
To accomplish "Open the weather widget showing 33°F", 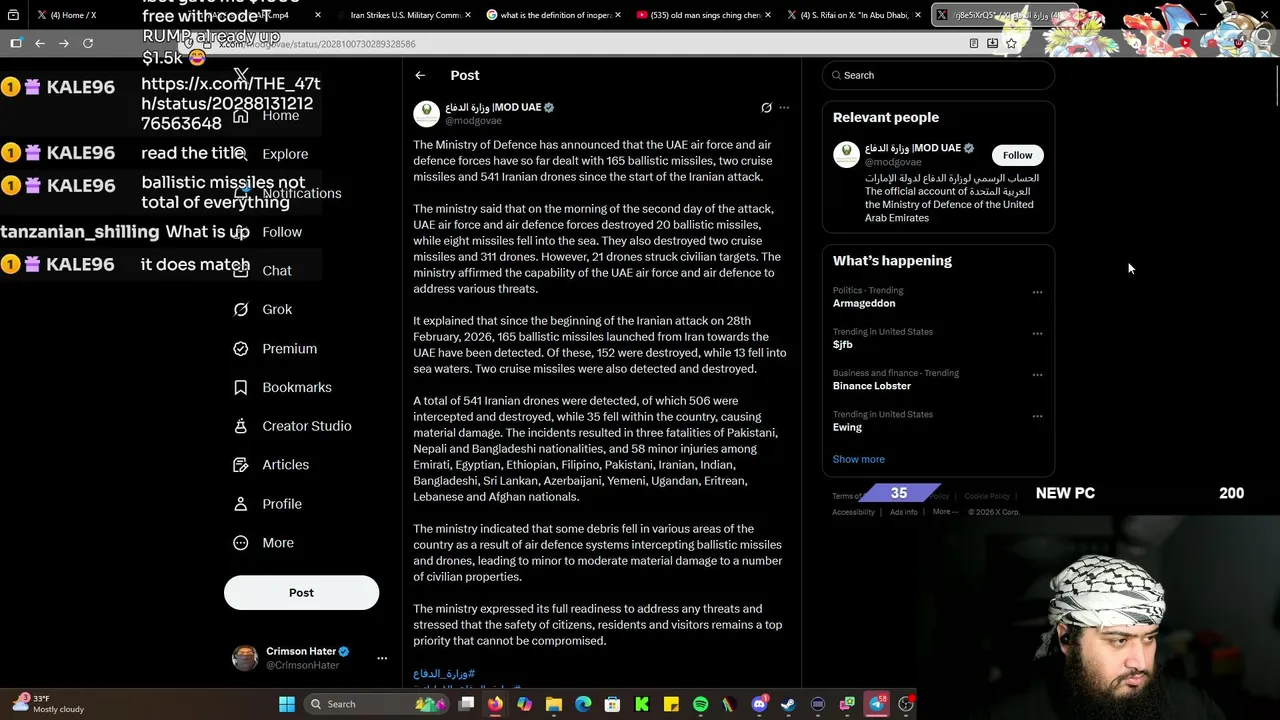I will [48, 704].
